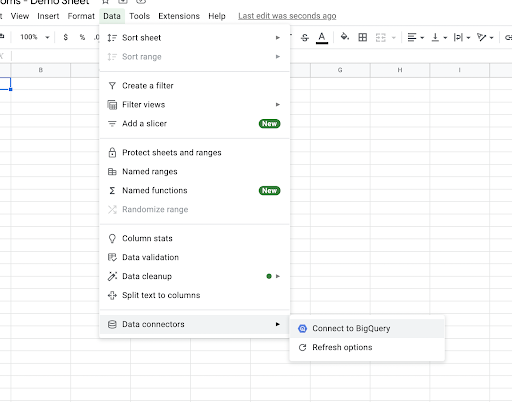Click the New badge beside Named functions
This screenshot has height=402, width=512.
[269, 190]
